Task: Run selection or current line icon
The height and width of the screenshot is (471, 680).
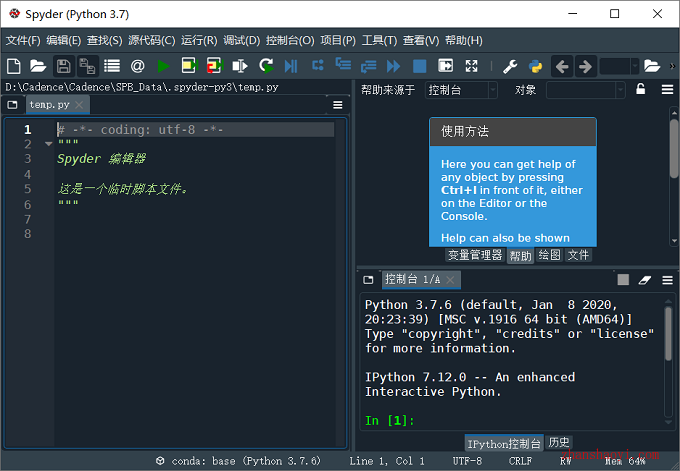Action: [x=239, y=66]
